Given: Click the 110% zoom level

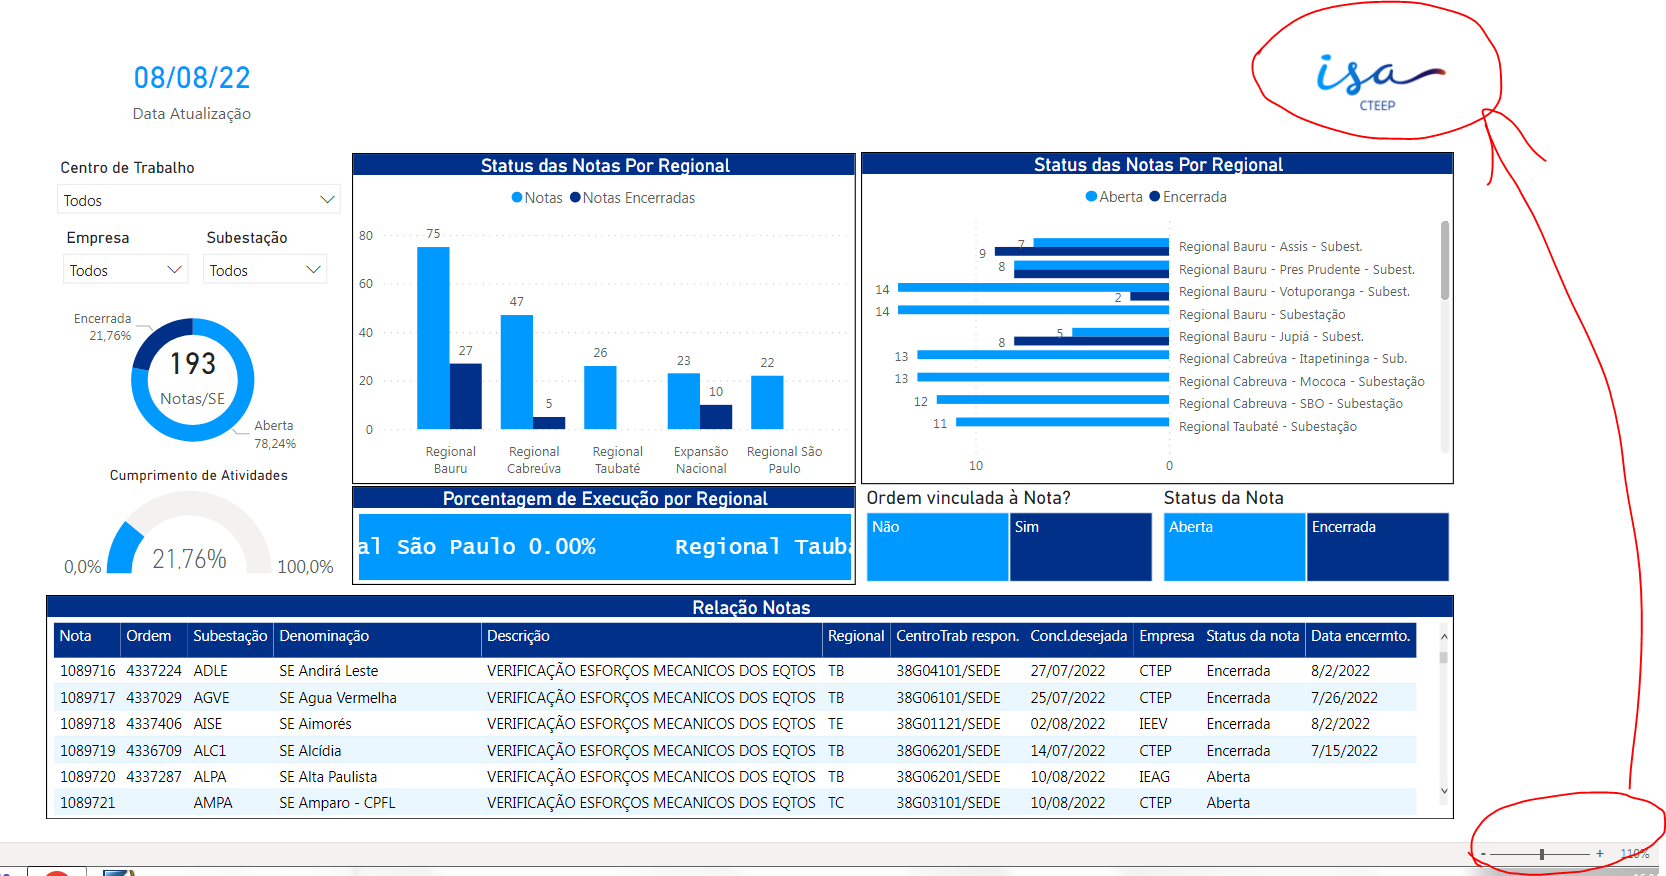Looking at the screenshot, I should coord(1634,854).
